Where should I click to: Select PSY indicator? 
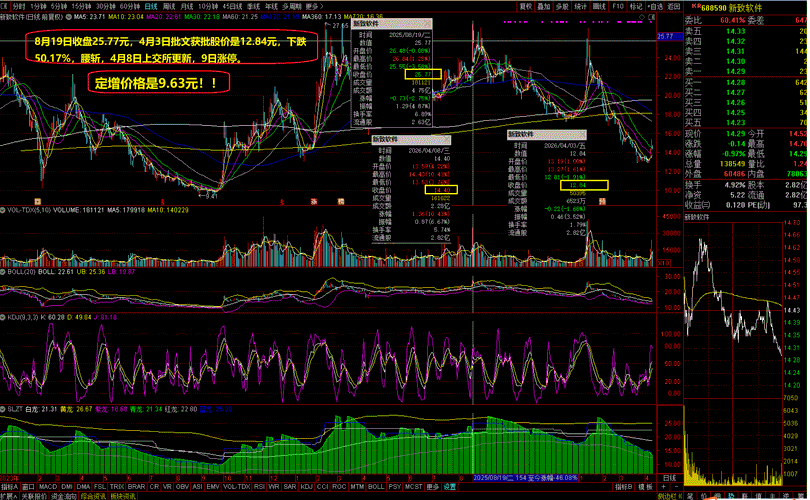[x=395, y=487]
